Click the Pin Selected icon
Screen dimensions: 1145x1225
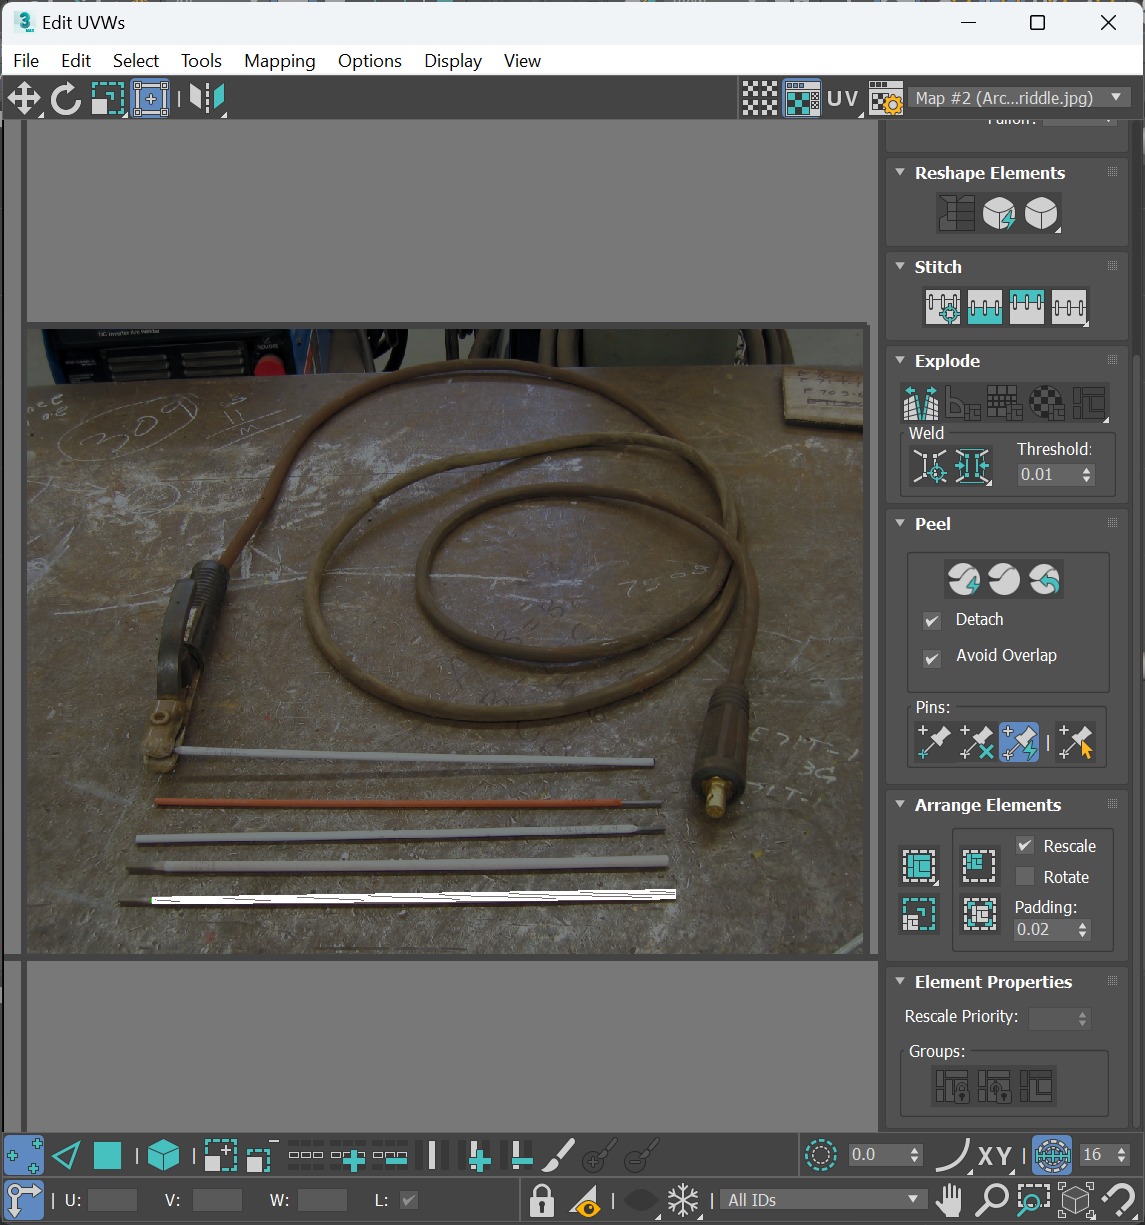point(934,743)
